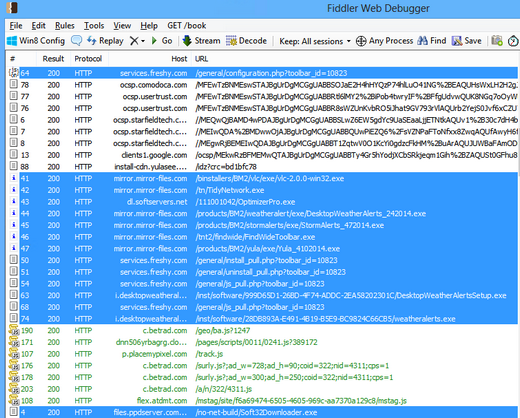Toggle Stream mode

pyautogui.click(x=202, y=41)
